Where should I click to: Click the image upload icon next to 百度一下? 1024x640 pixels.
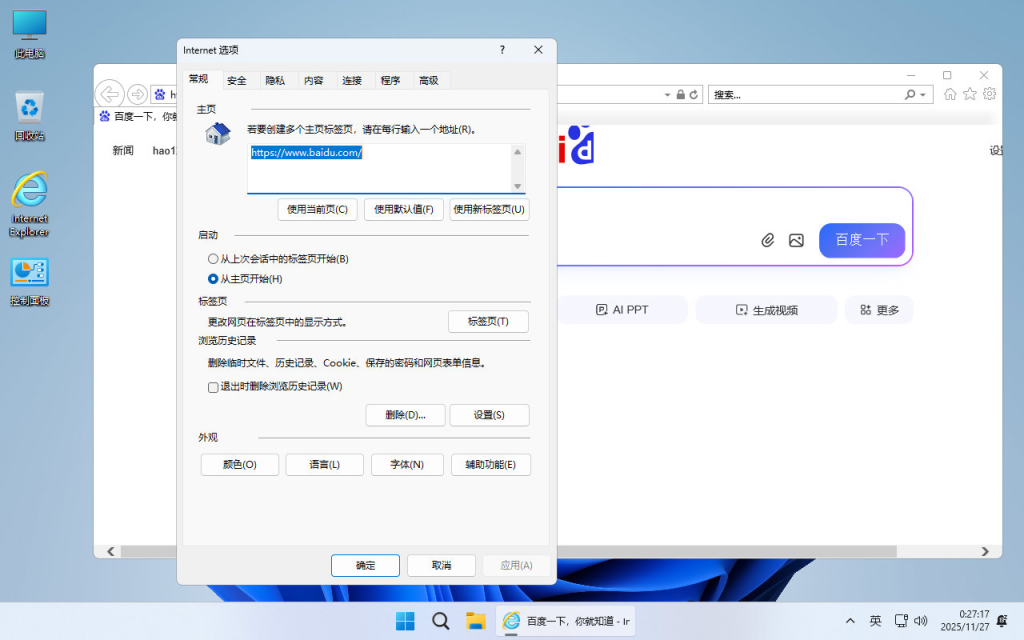797,240
